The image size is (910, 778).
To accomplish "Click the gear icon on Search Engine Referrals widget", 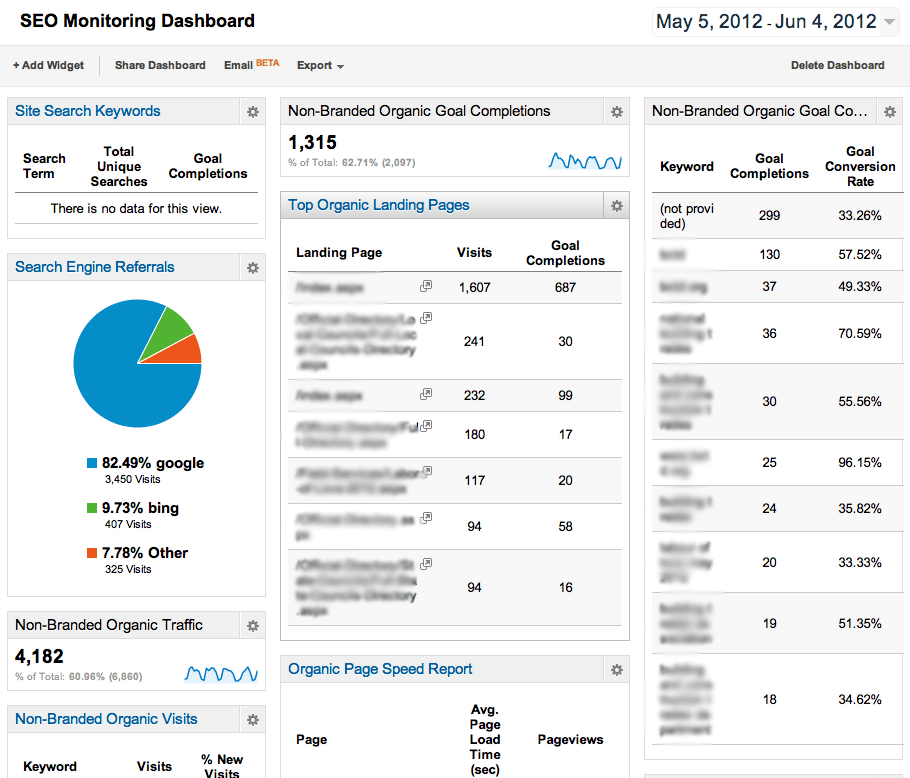I will pyautogui.click(x=252, y=267).
